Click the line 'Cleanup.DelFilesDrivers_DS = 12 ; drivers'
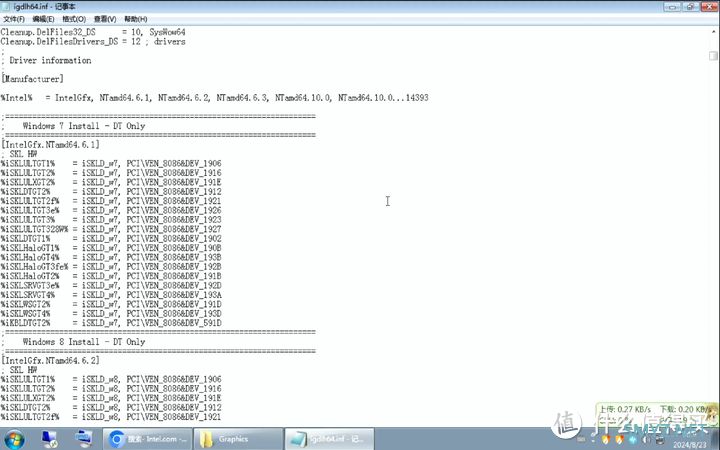720x450 pixels. (93, 41)
